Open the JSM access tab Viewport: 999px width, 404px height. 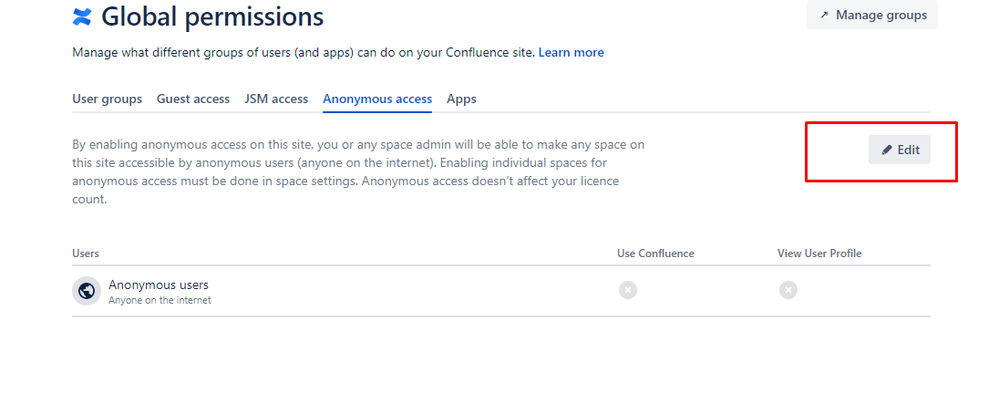(x=276, y=99)
